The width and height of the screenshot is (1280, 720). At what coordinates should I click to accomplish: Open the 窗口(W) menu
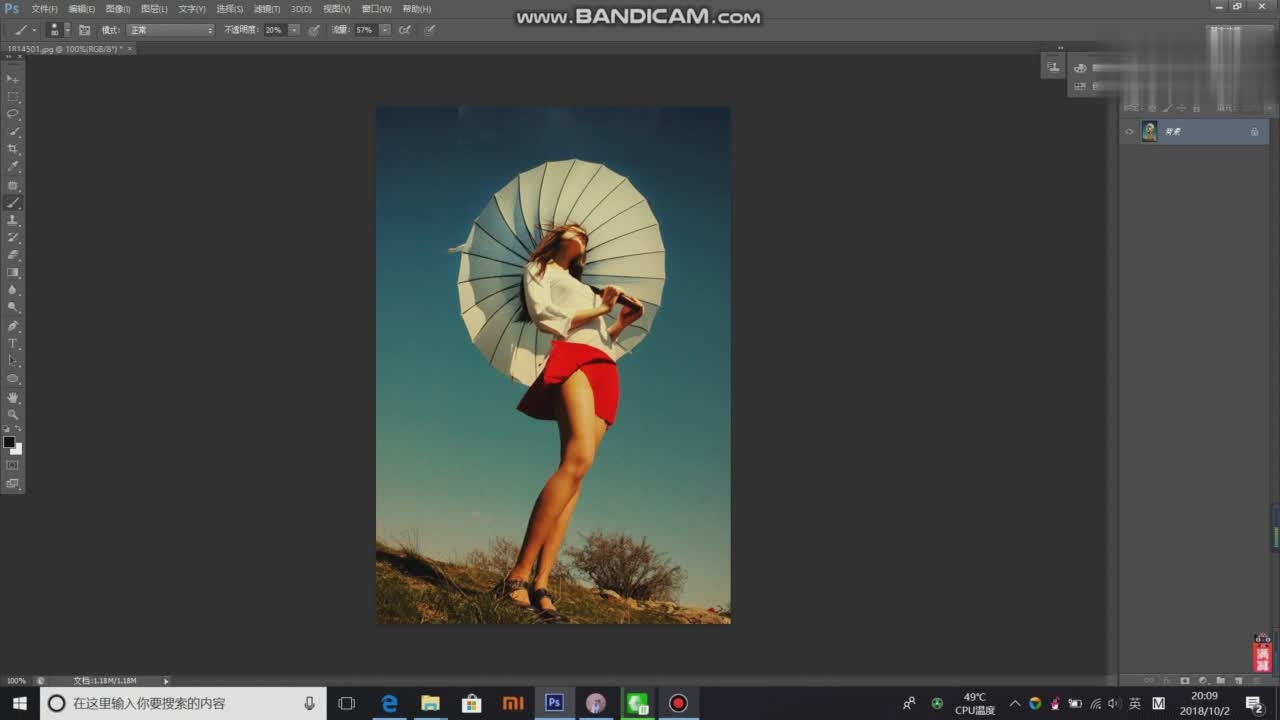pos(376,9)
